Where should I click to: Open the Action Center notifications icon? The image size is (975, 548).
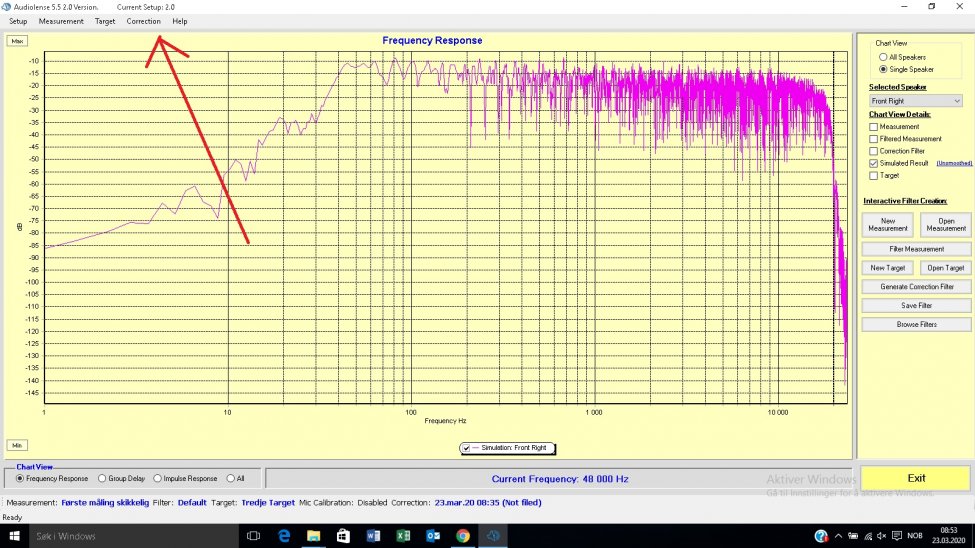[x=897, y=536]
